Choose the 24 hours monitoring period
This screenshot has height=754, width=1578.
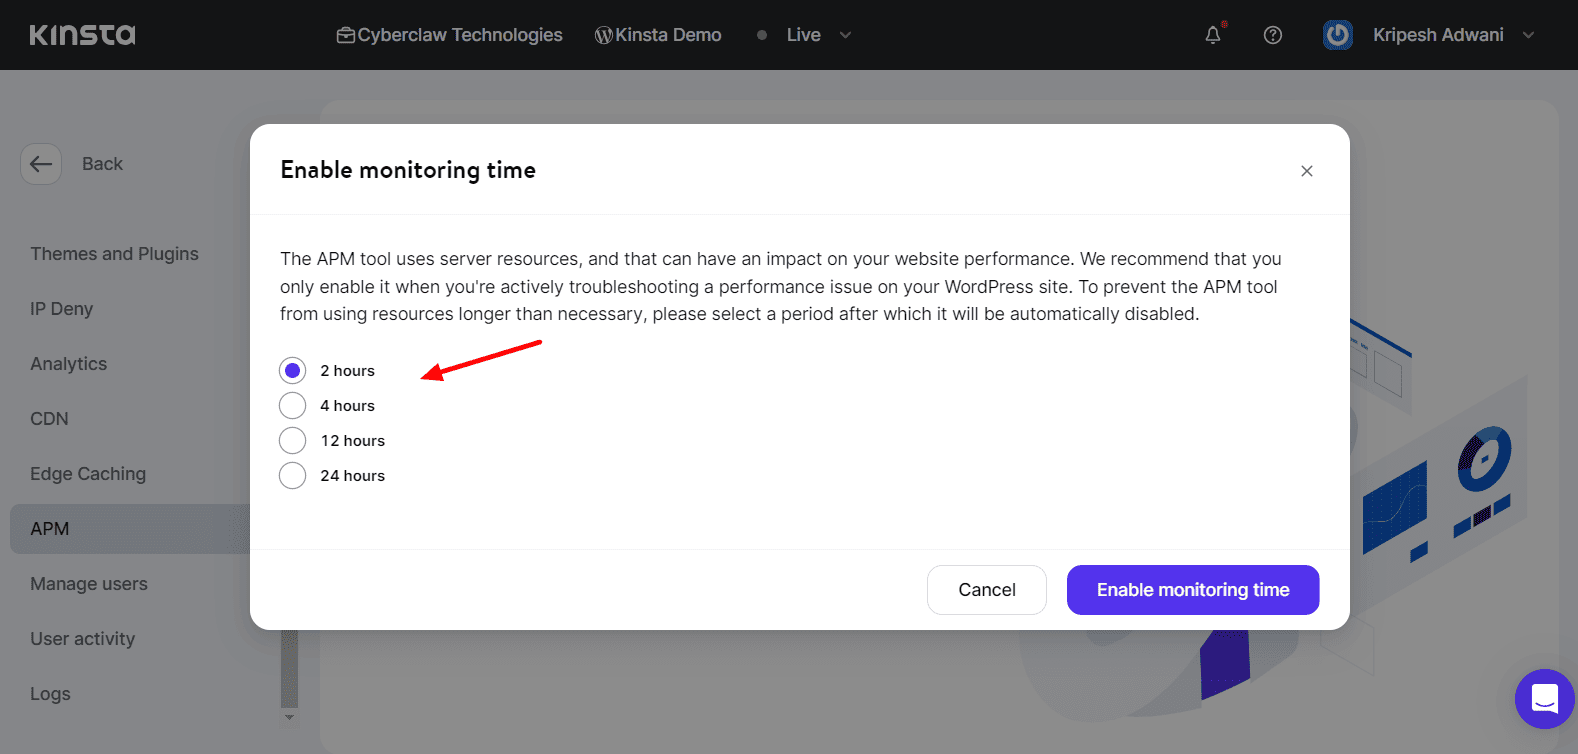[x=293, y=476]
